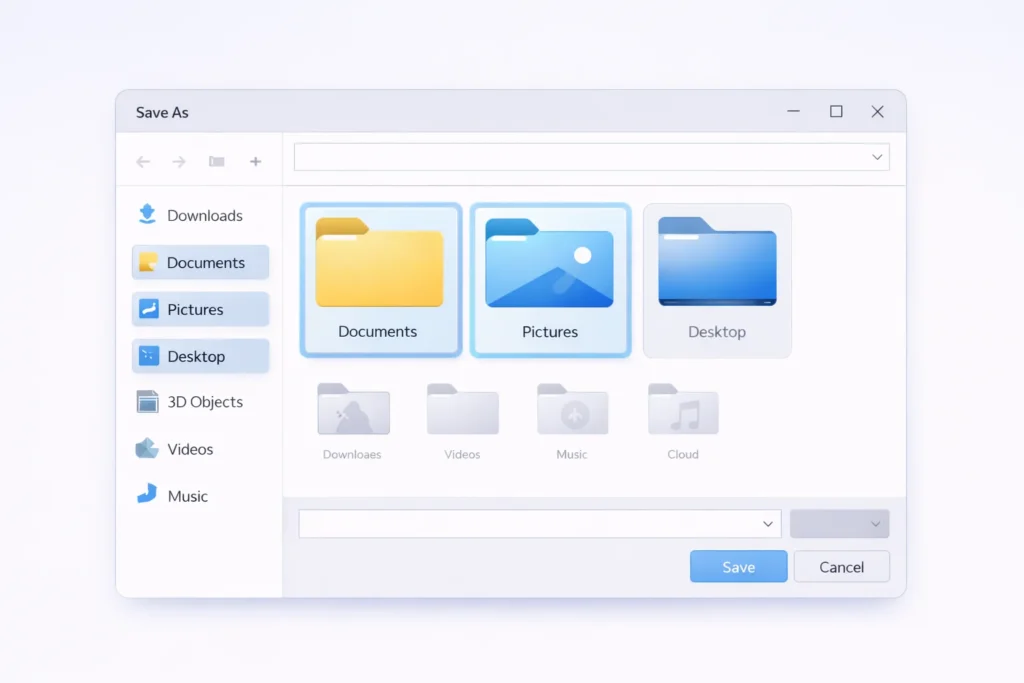
Task: Select the Pictures shortcut icon in sidebar
Action: coord(151,309)
